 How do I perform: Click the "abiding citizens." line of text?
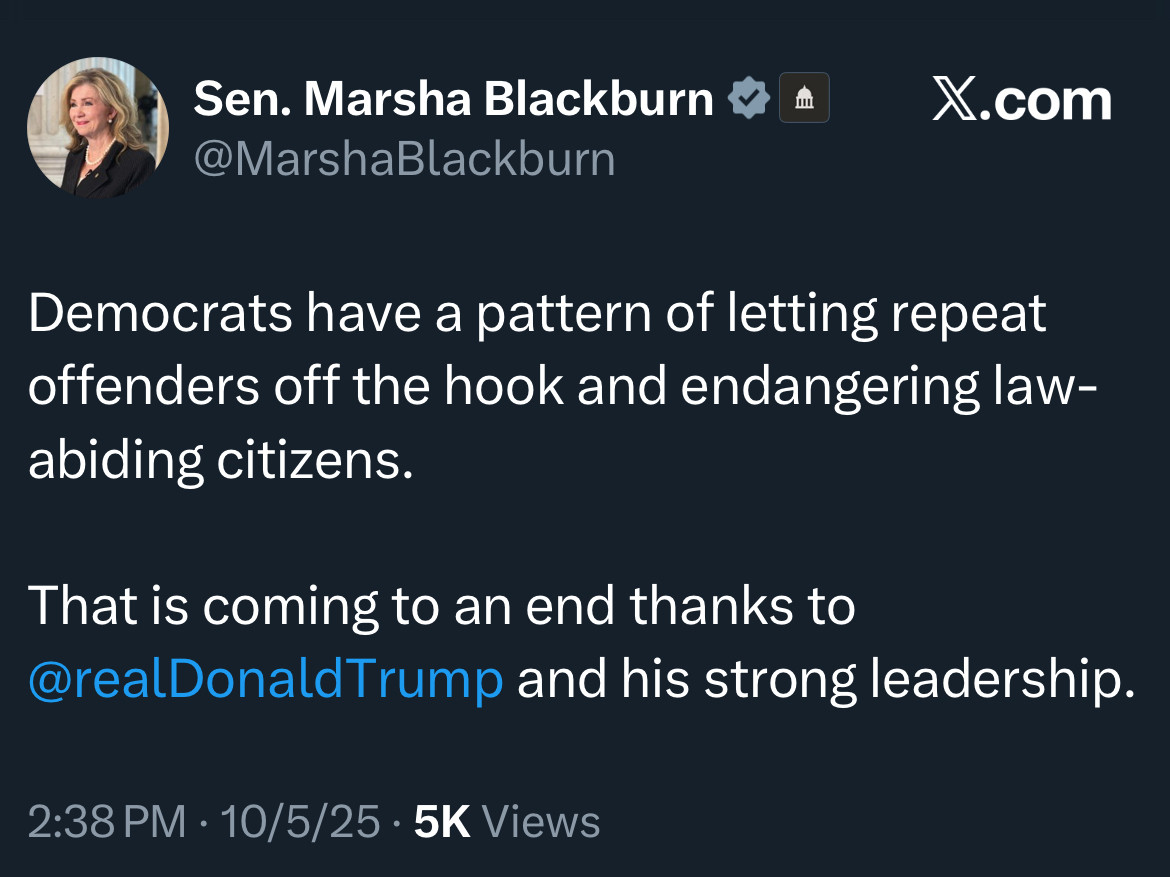pos(220,462)
